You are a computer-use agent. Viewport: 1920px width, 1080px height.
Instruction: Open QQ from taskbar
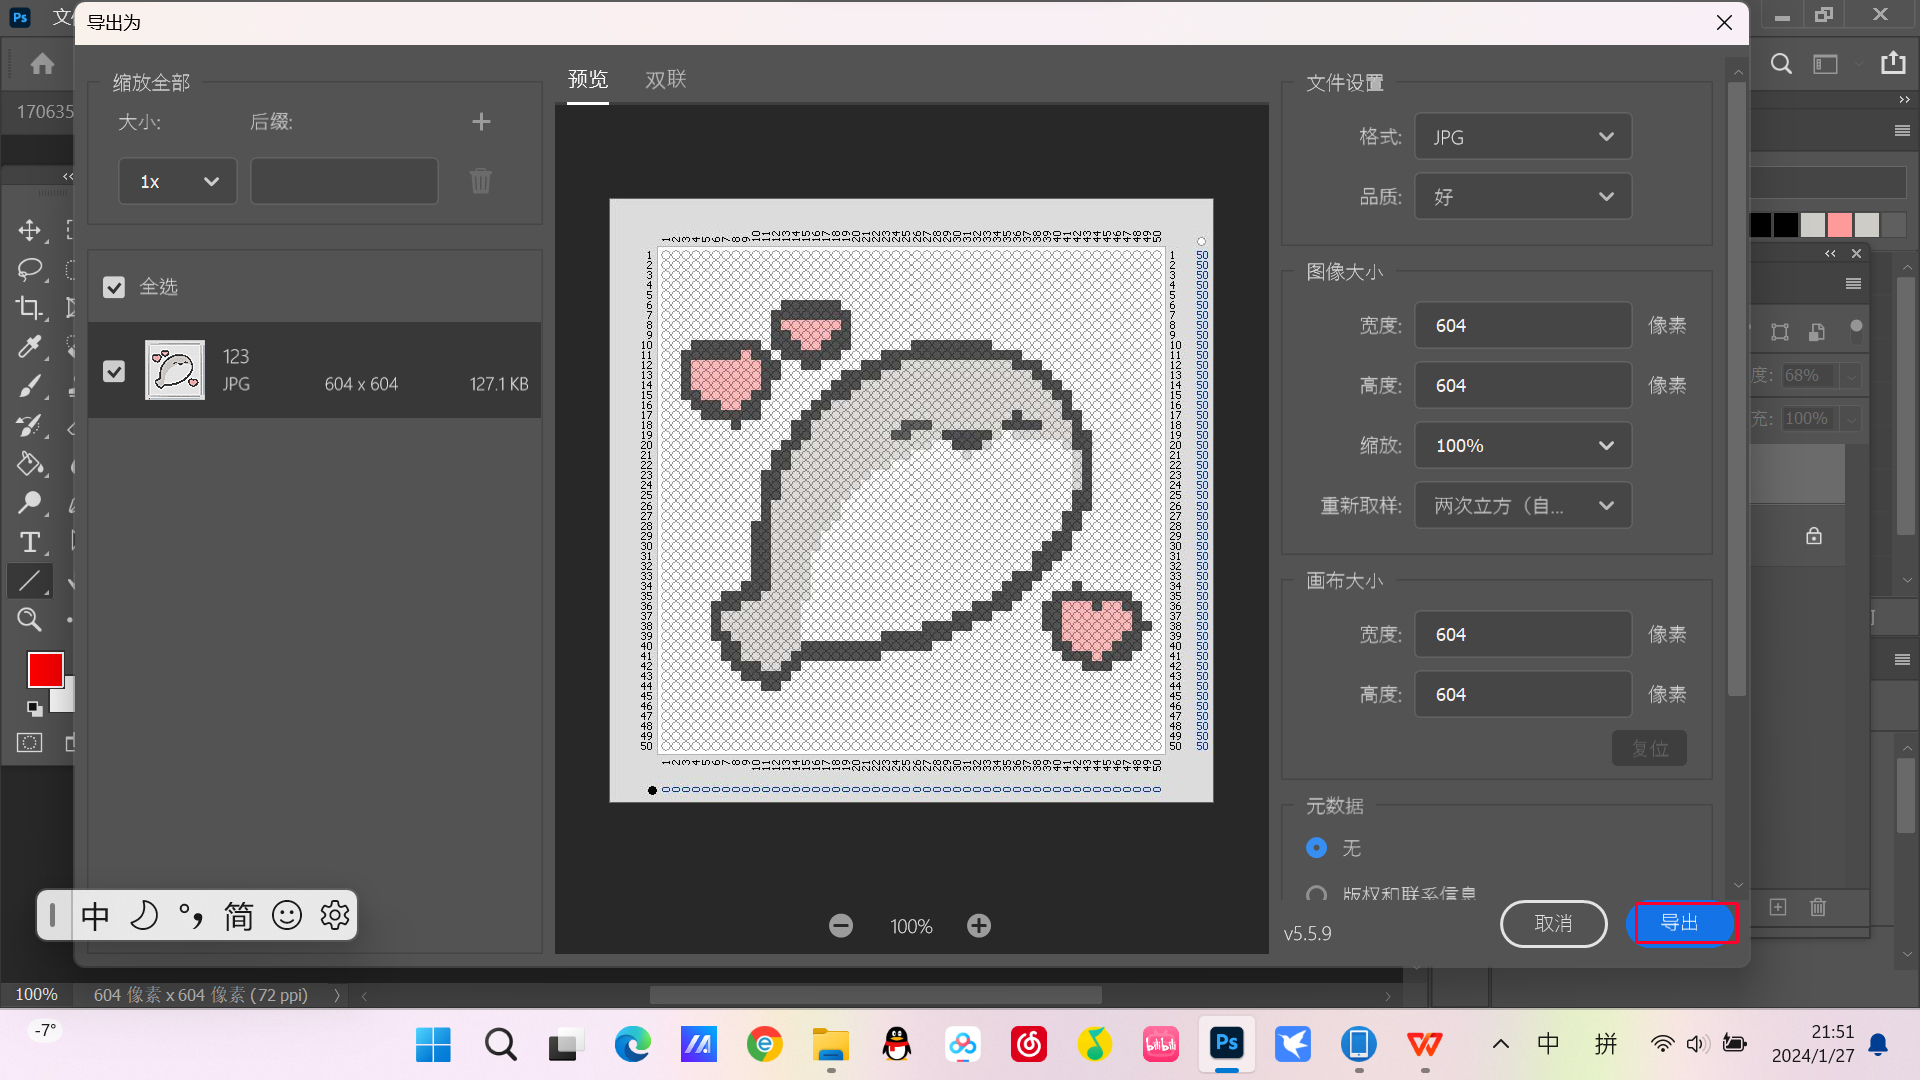pyautogui.click(x=897, y=1045)
